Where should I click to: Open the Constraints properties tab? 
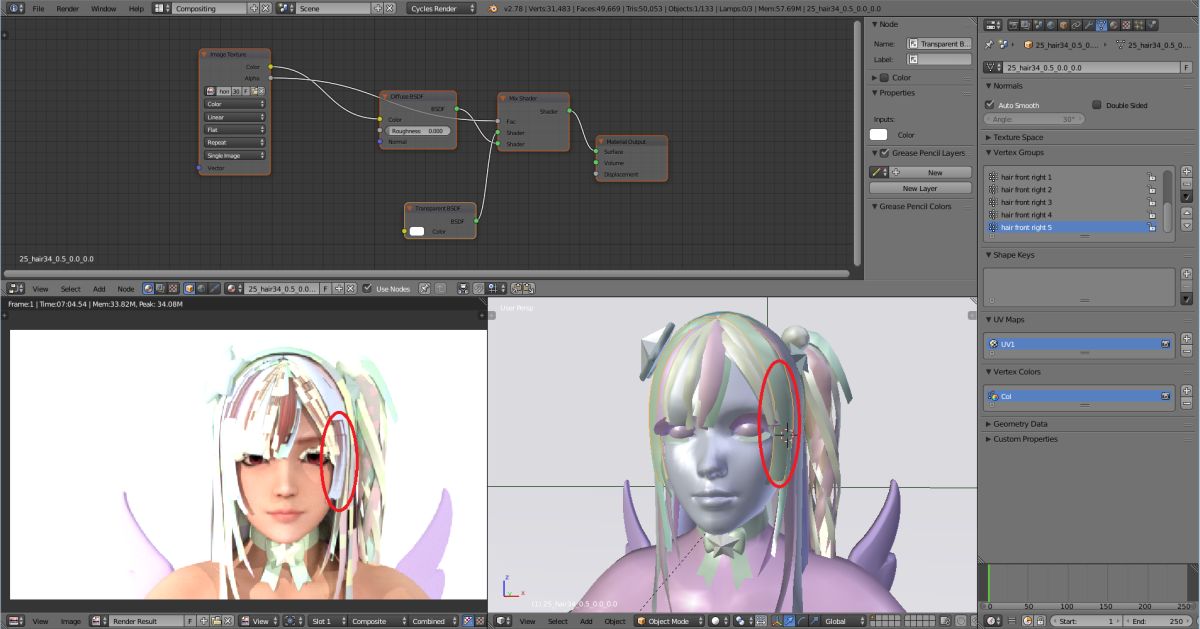point(1076,25)
